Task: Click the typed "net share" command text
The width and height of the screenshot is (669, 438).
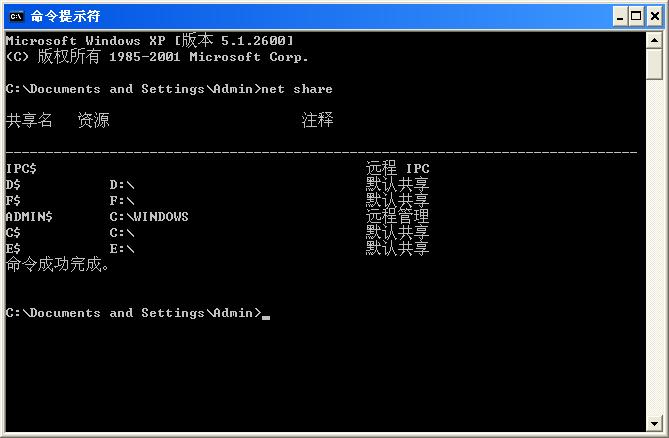Action: click(297, 89)
